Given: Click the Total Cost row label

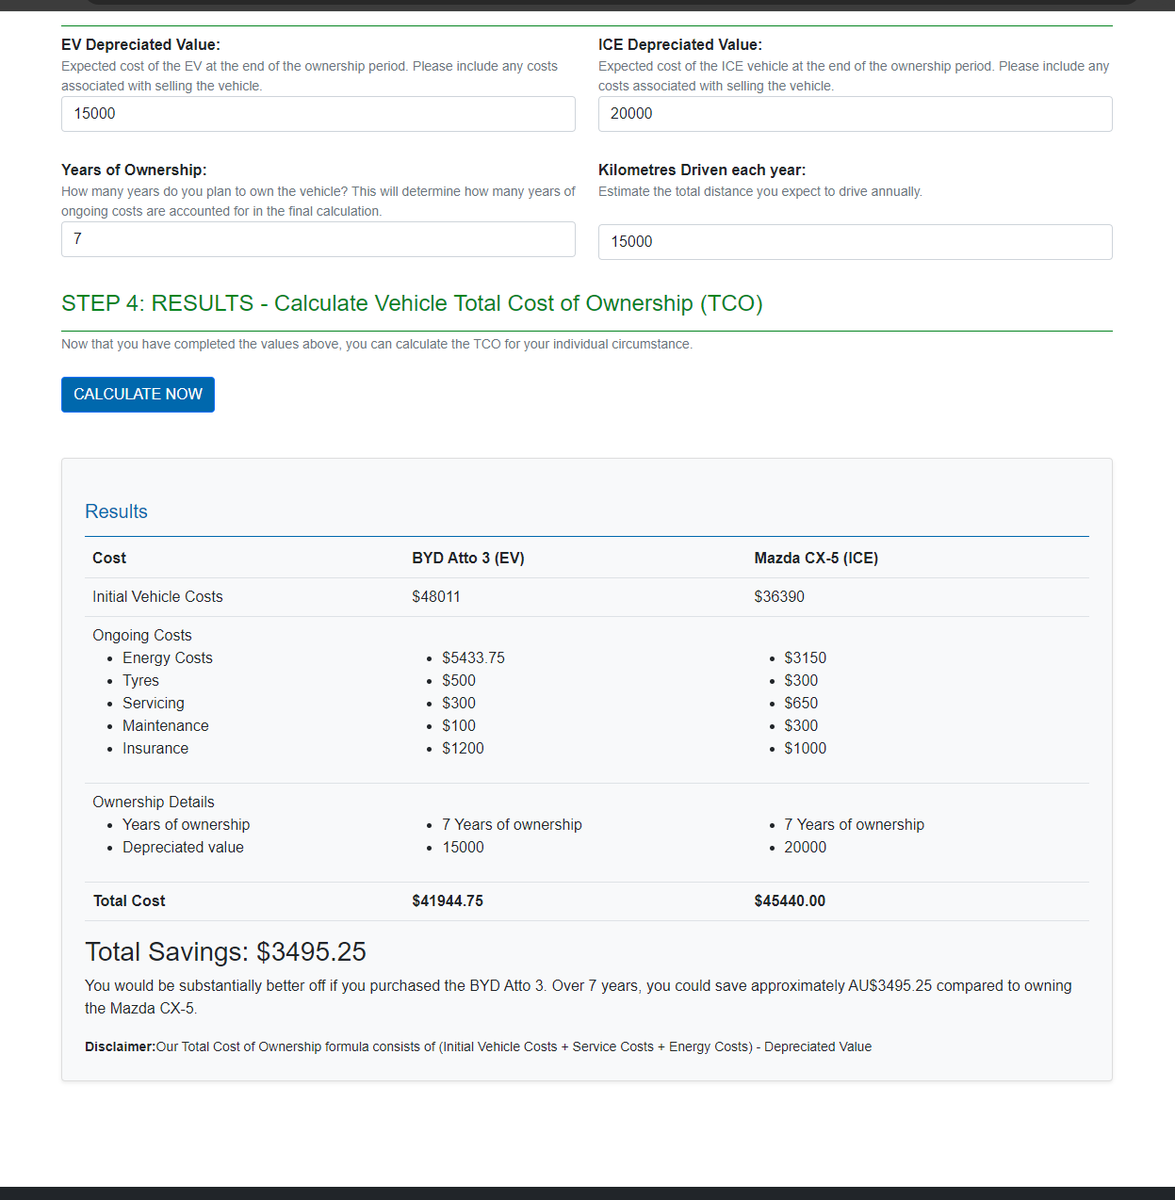Looking at the screenshot, I should click(129, 901).
